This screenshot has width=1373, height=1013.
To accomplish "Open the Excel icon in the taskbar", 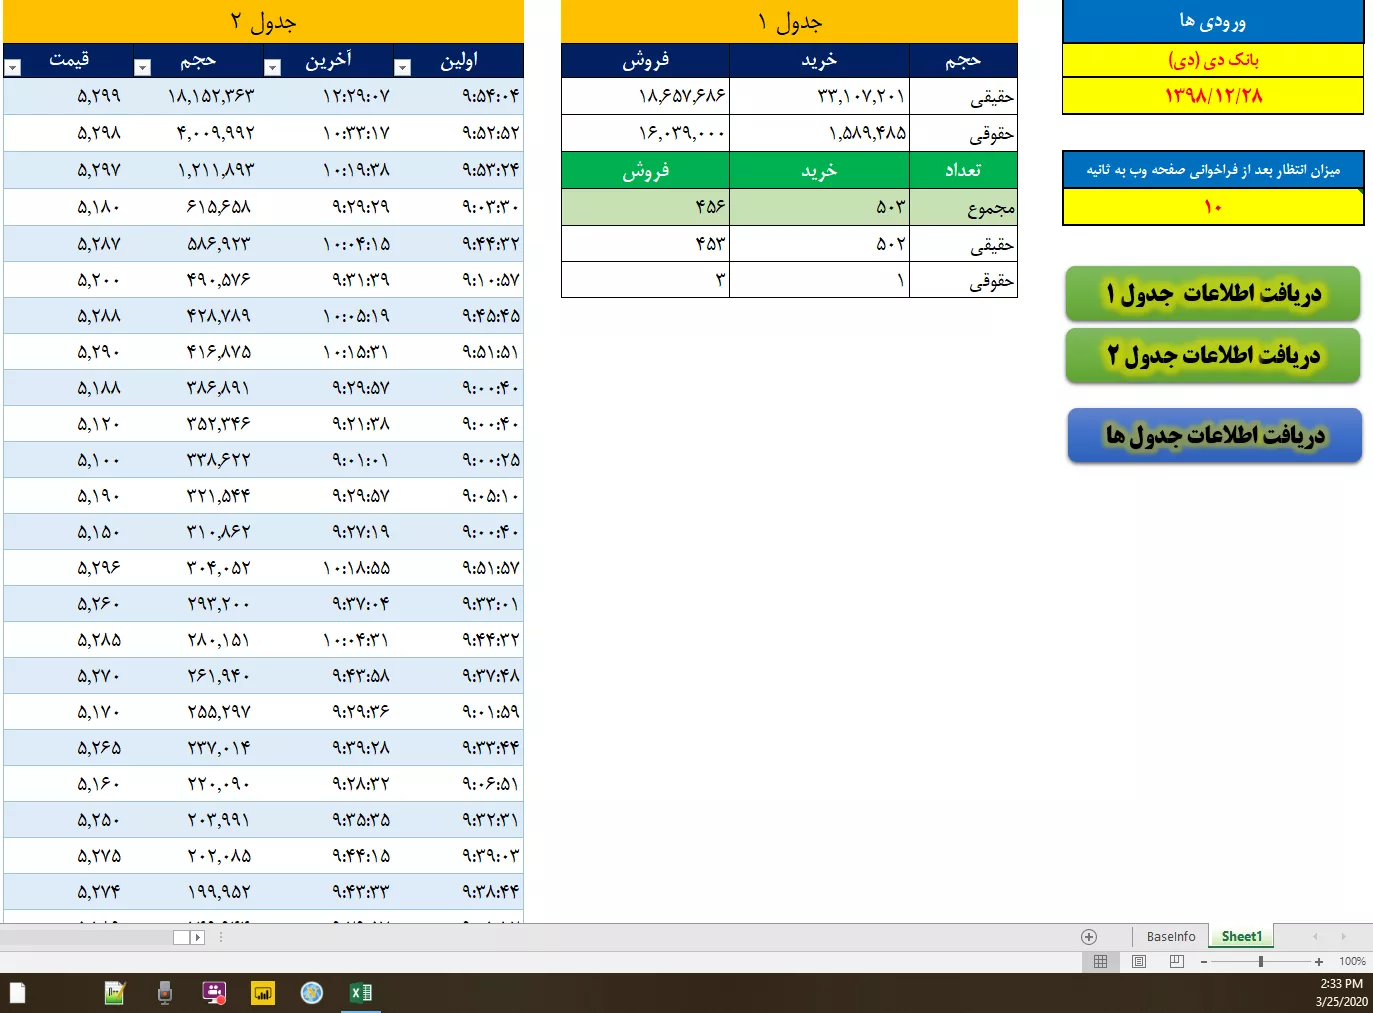I will (x=360, y=993).
